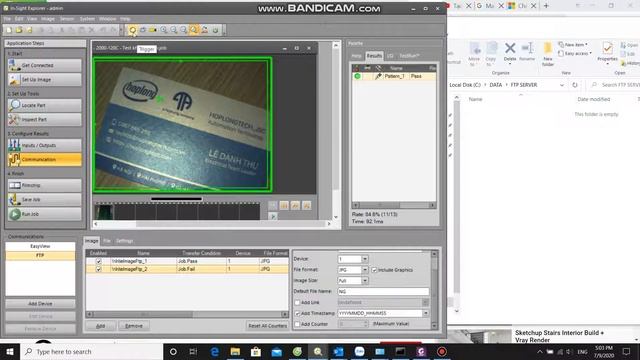Click the Windows taskbar search box

coord(91,351)
